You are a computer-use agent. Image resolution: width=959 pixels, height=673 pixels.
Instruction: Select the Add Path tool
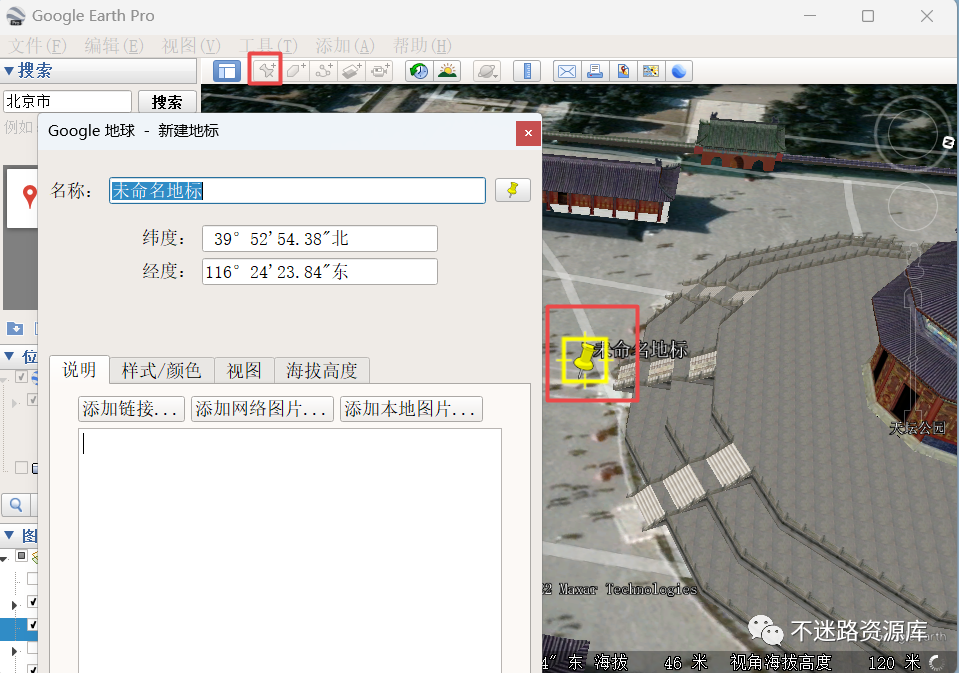click(x=324, y=71)
